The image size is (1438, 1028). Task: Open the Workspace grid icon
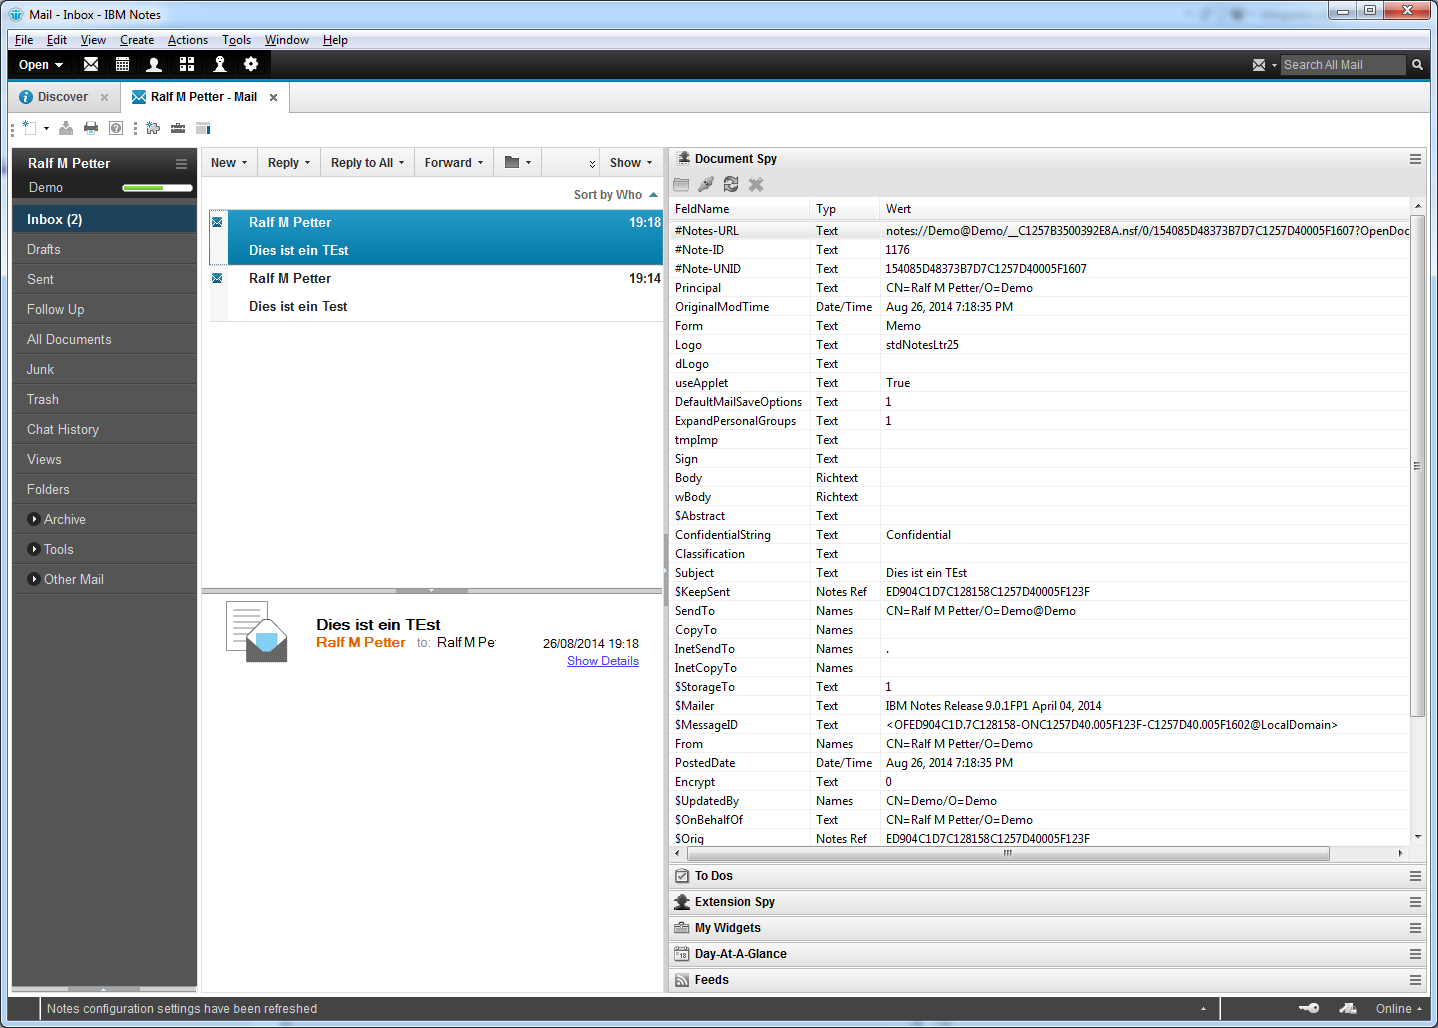click(x=187, y=64)
